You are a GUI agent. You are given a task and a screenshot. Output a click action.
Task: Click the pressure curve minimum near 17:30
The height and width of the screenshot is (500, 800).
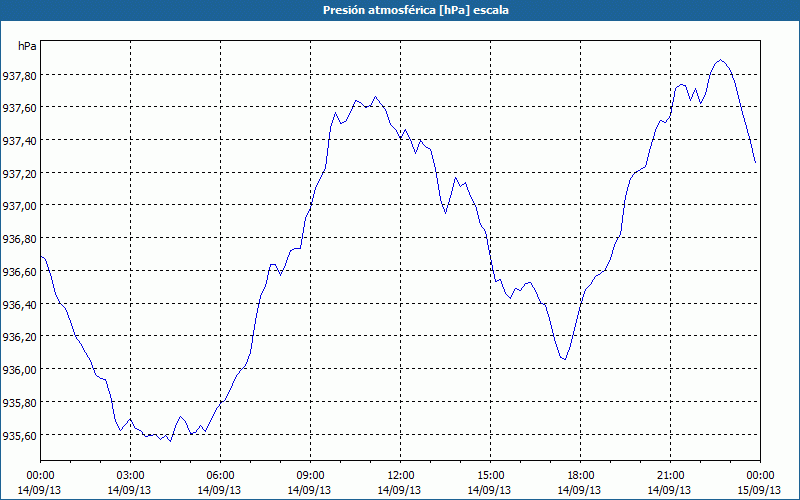(565, 359)
